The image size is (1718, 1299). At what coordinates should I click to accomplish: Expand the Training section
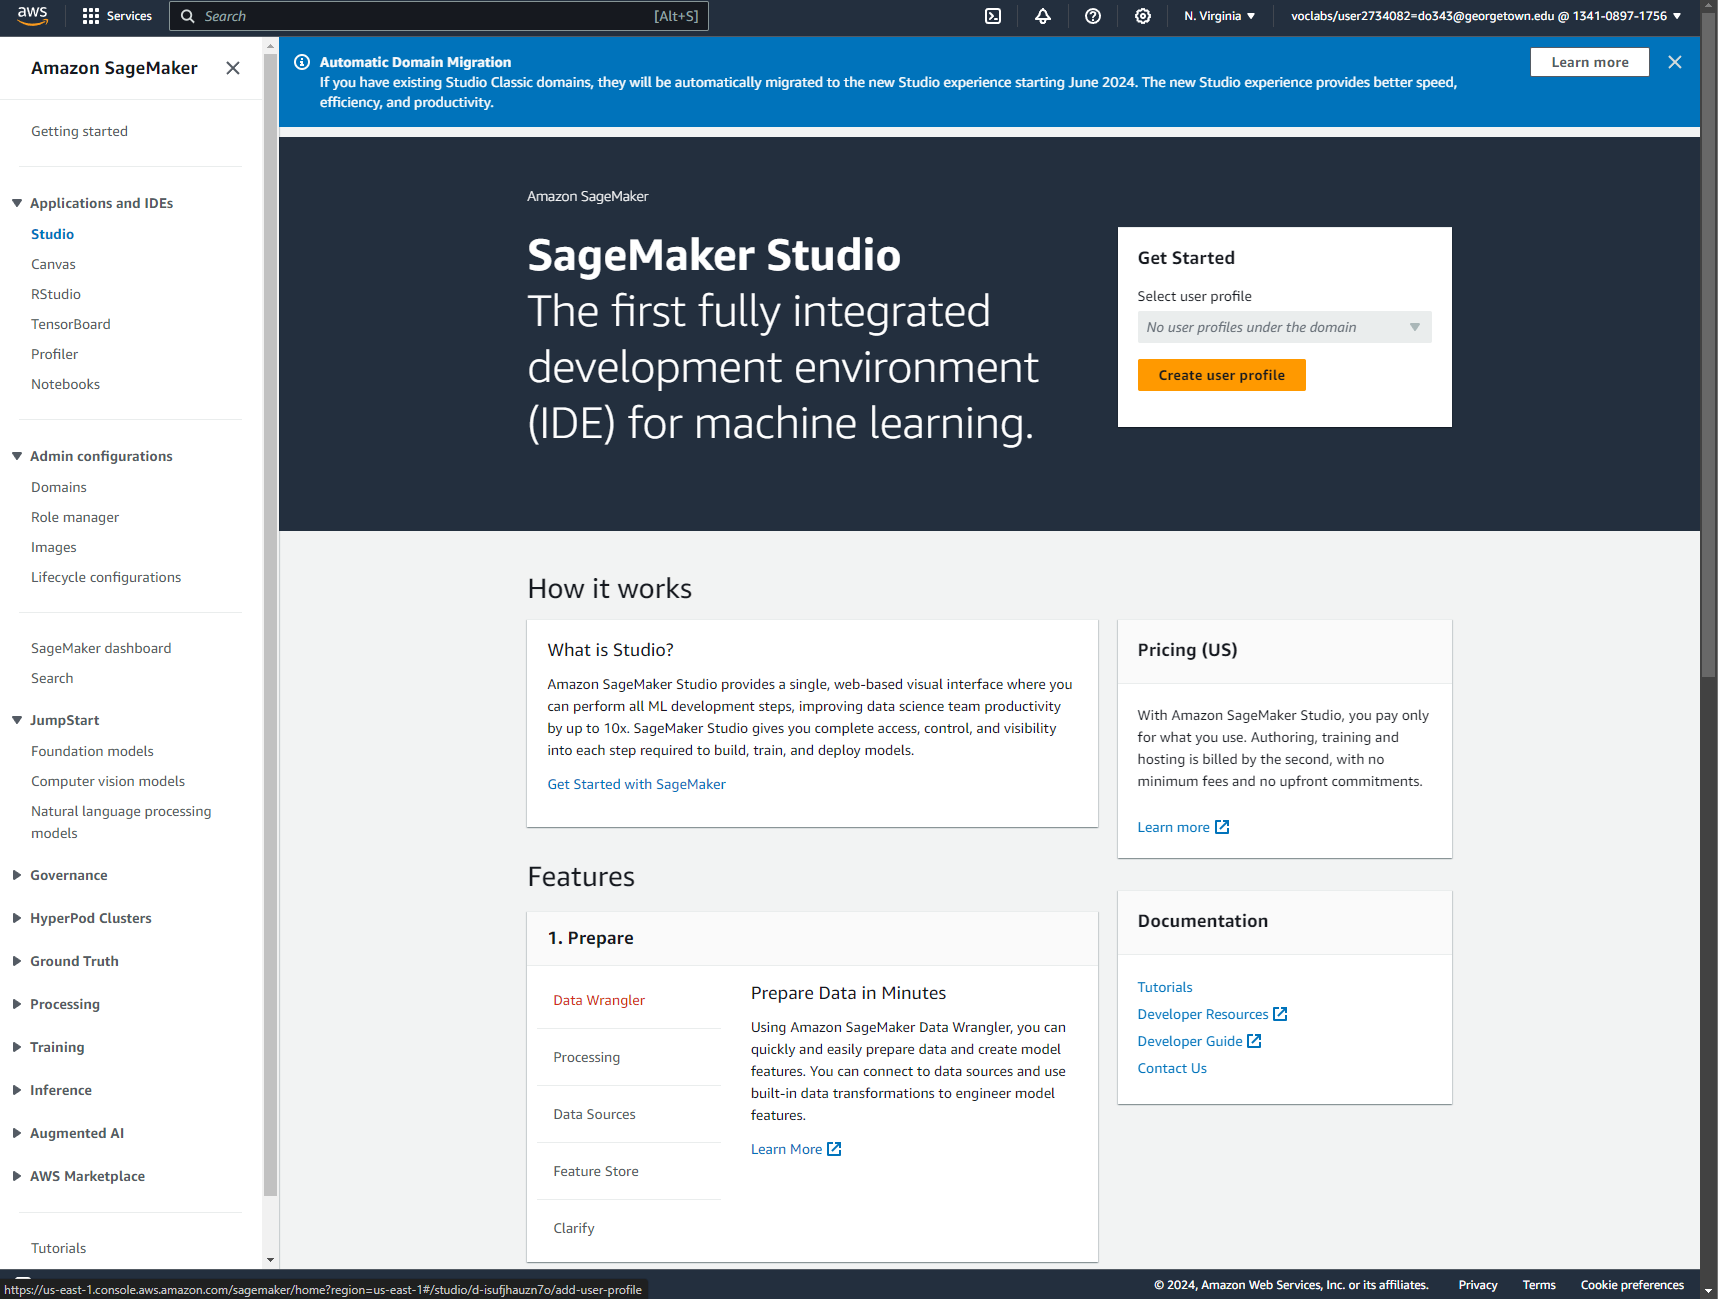(17, 1047)
